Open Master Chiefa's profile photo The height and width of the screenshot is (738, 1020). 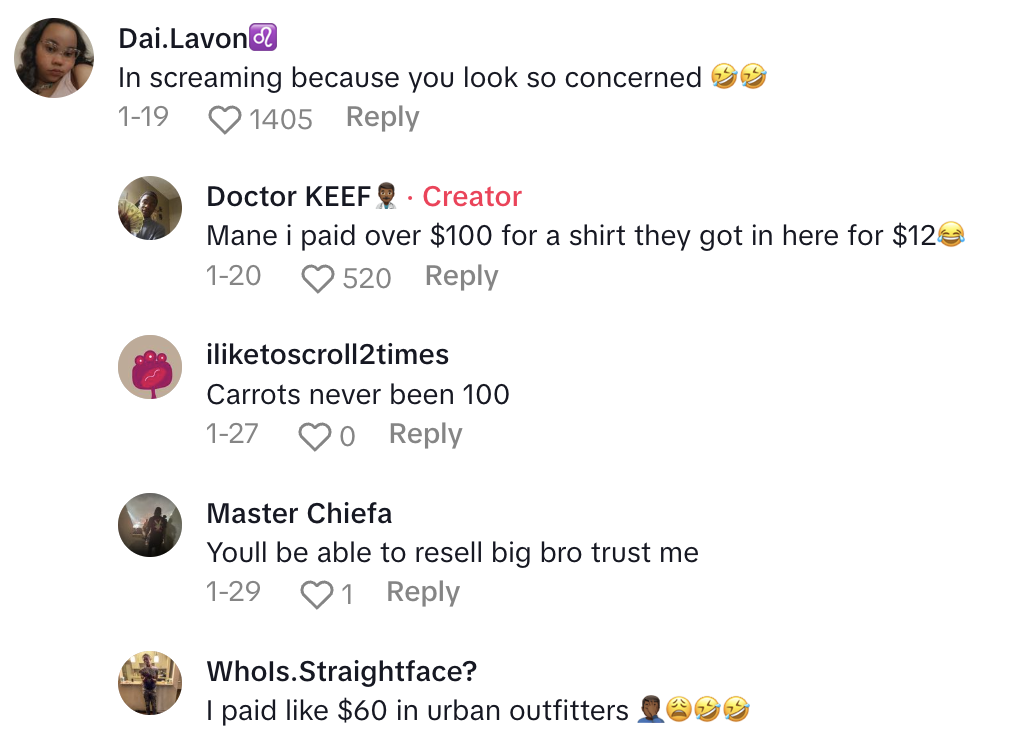click(x=150, y=525)
